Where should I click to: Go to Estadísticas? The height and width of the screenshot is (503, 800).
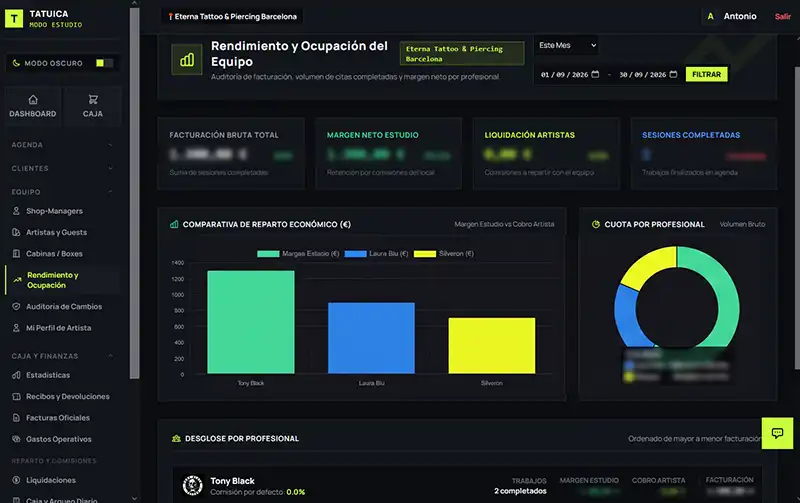[x=48, y=375]
